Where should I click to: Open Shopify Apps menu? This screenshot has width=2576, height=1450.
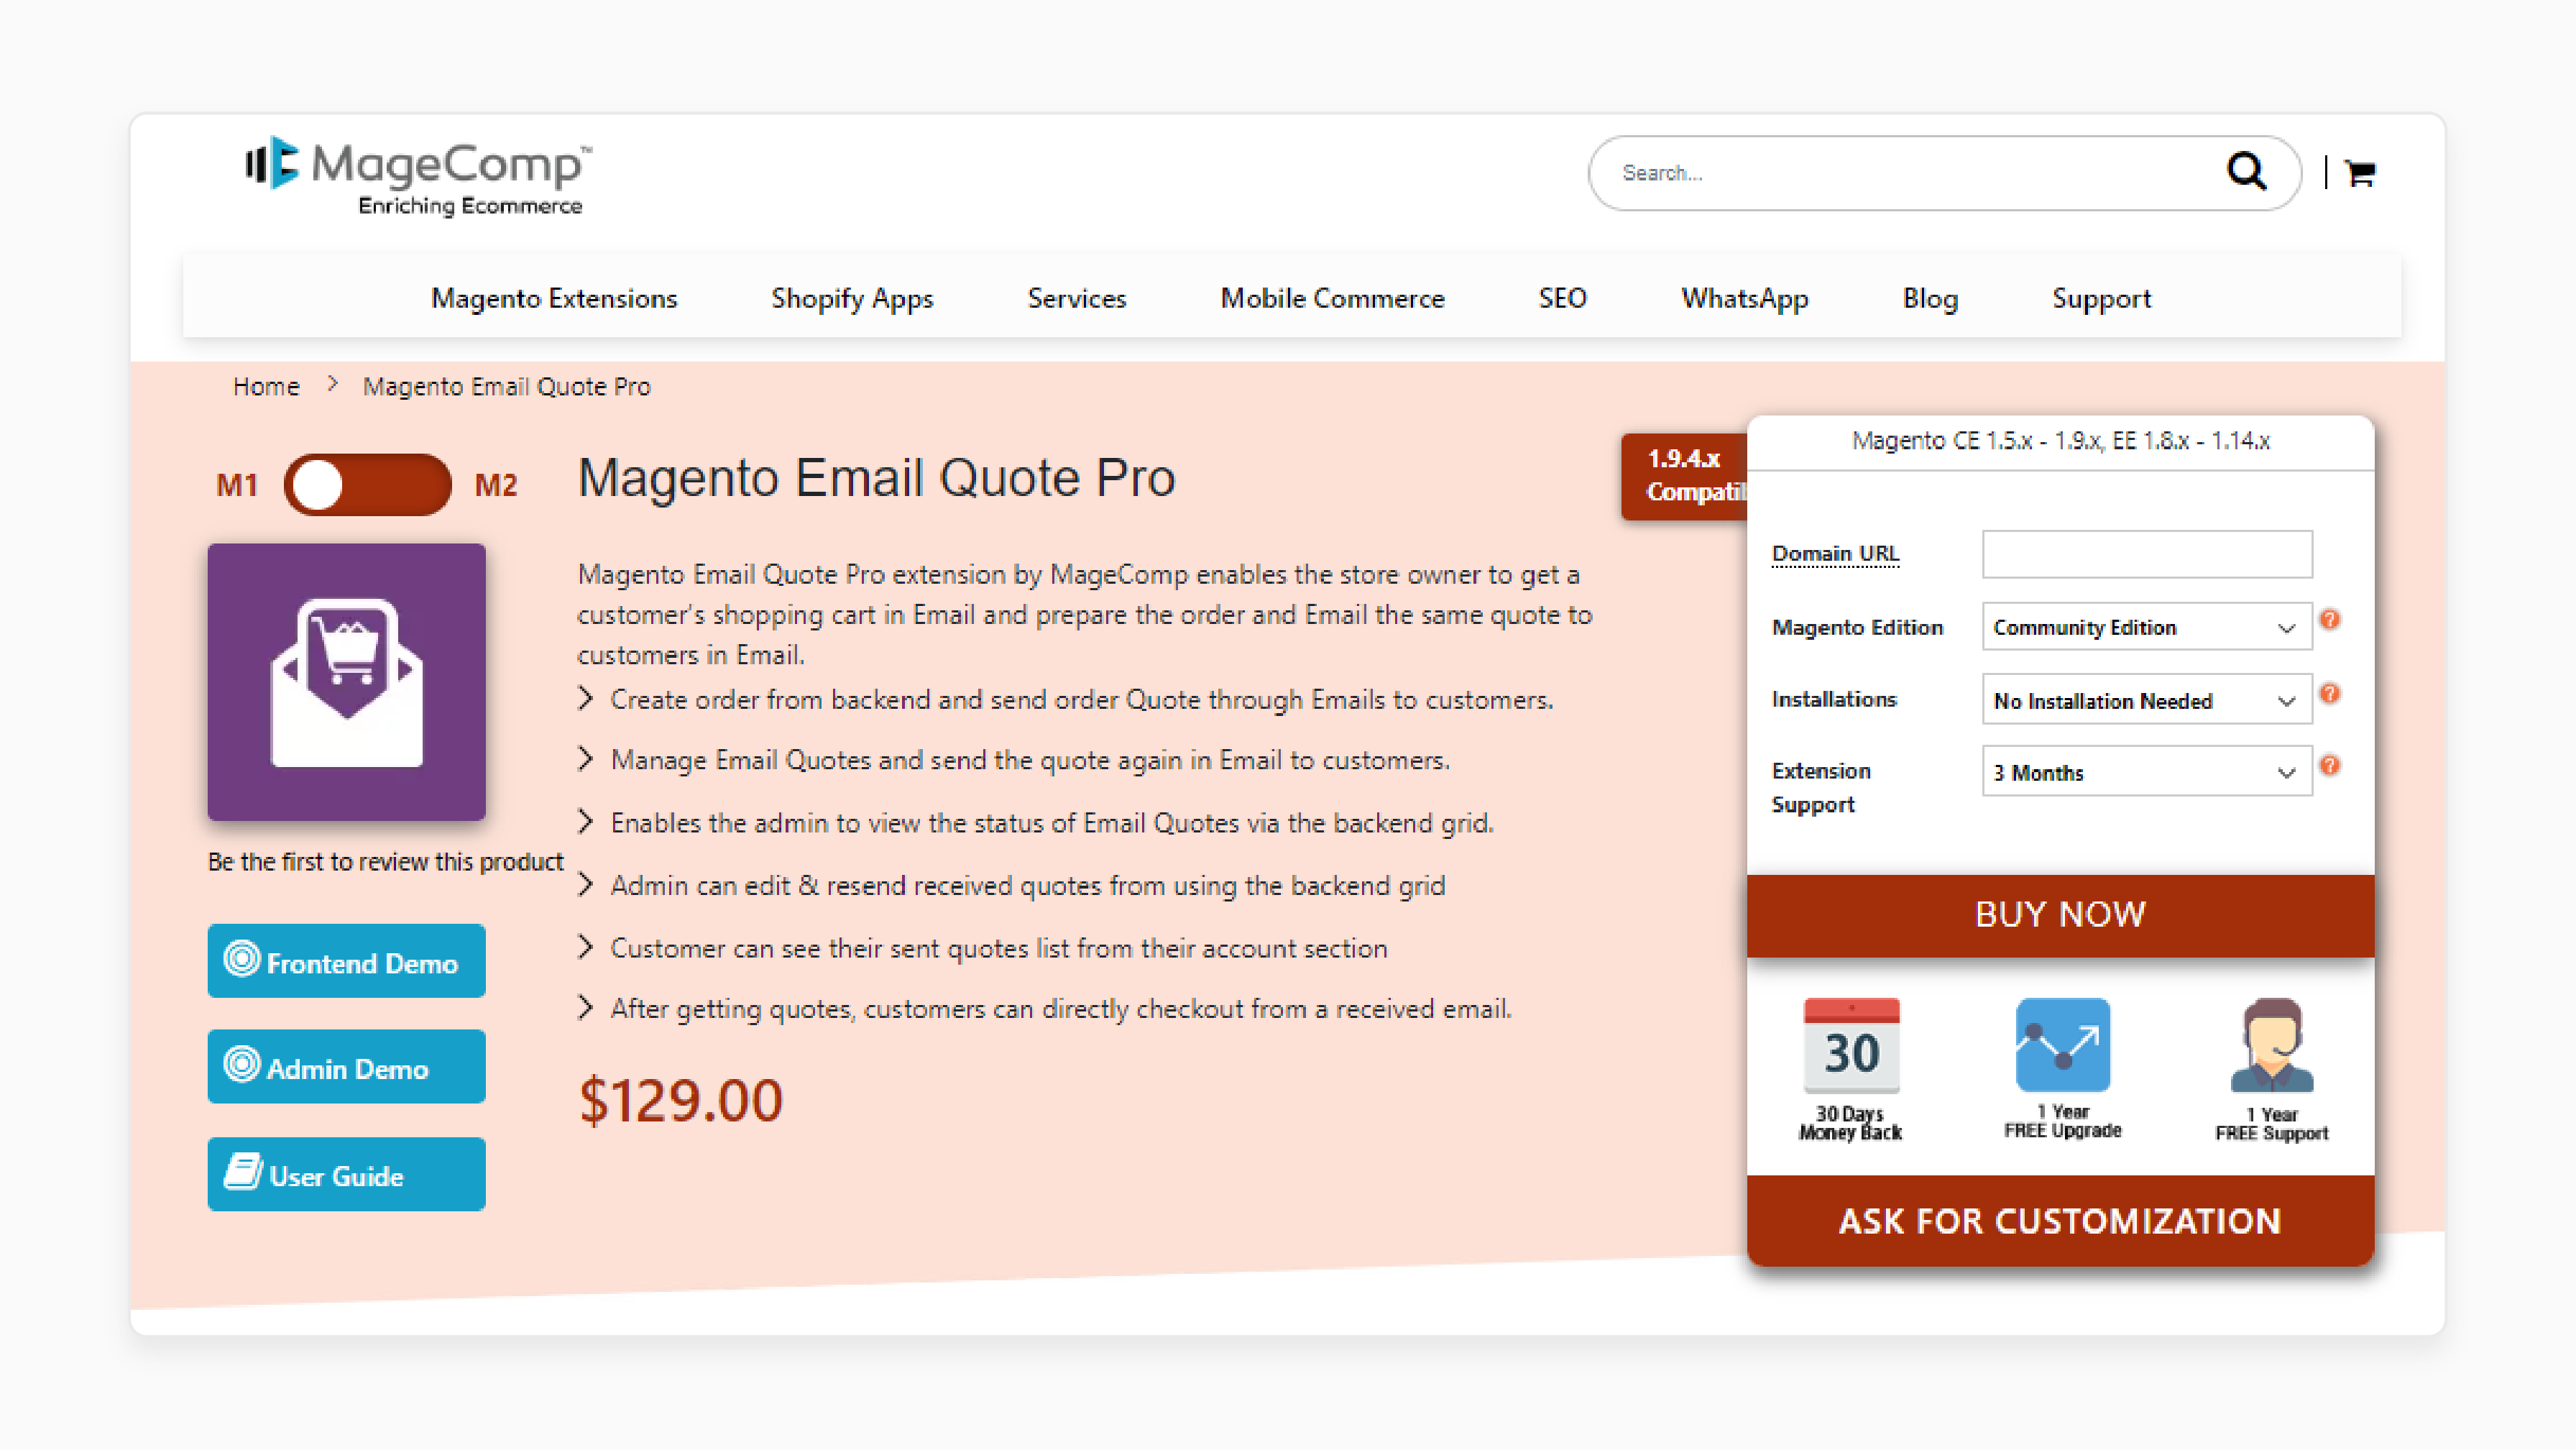click(852, 298)
